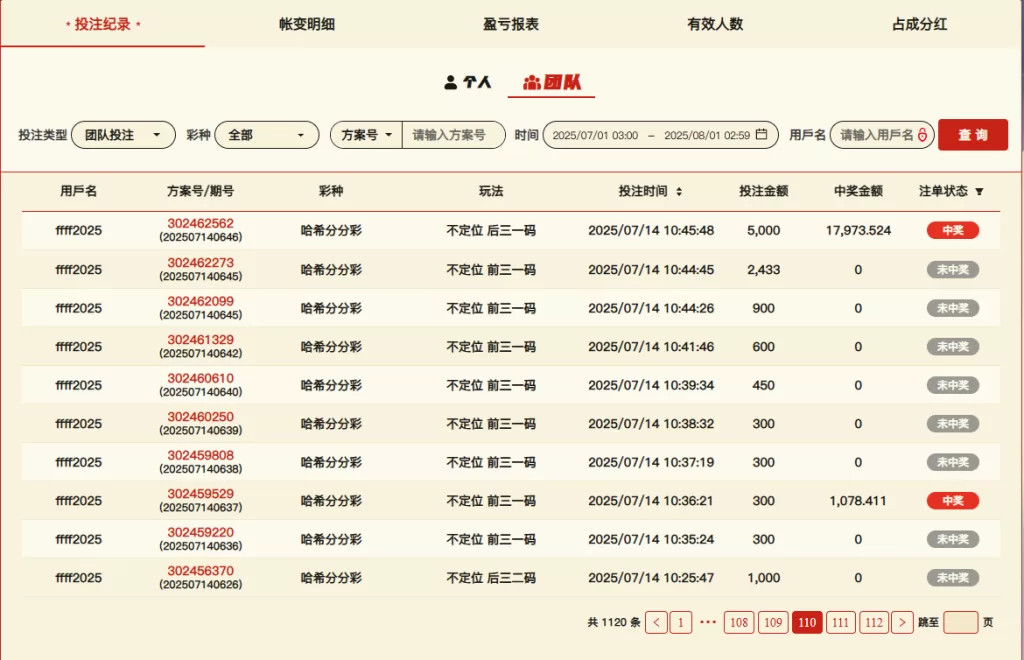This screenshot has width=1024, height=660.
Task: Select current page 110
Action: tap(807, 622)
